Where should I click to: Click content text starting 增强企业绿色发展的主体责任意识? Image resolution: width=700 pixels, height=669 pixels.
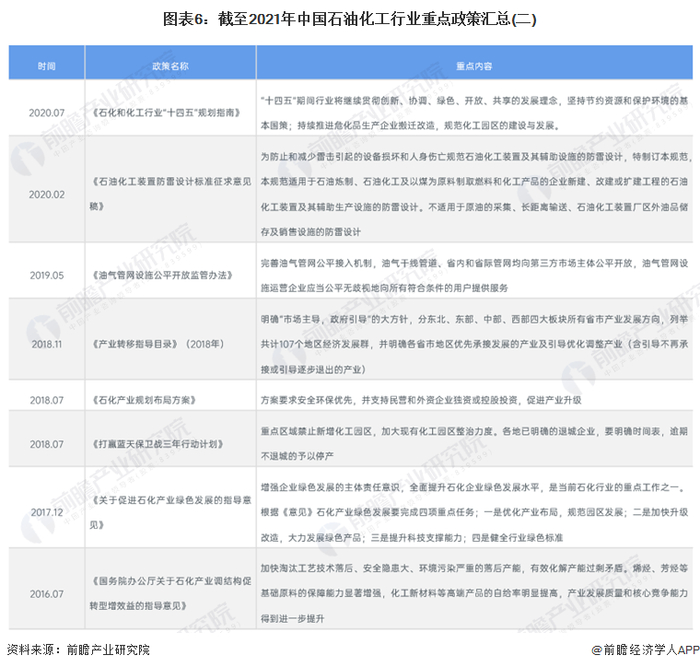pos(475,512)
